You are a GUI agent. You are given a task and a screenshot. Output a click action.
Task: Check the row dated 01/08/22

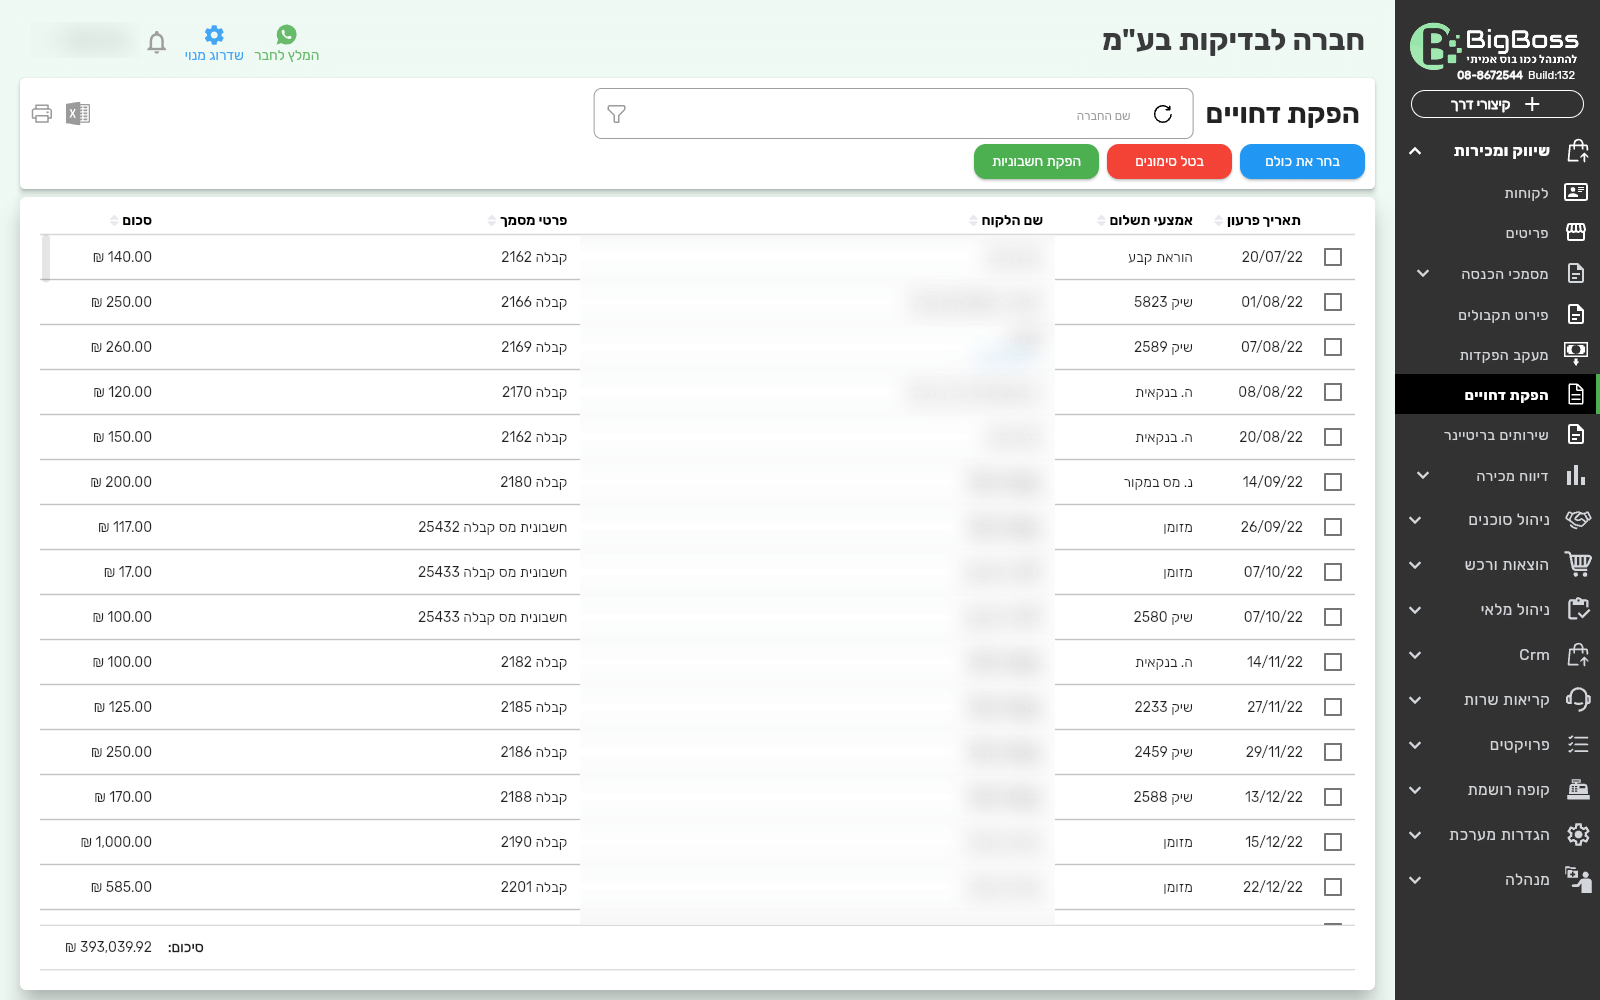[1333, 302]
